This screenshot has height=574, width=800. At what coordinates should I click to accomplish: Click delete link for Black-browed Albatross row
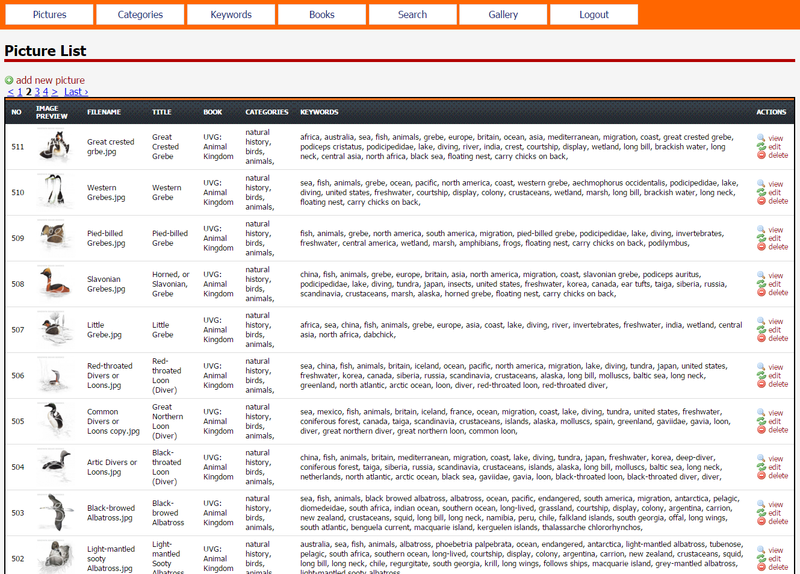click(778, 522)
